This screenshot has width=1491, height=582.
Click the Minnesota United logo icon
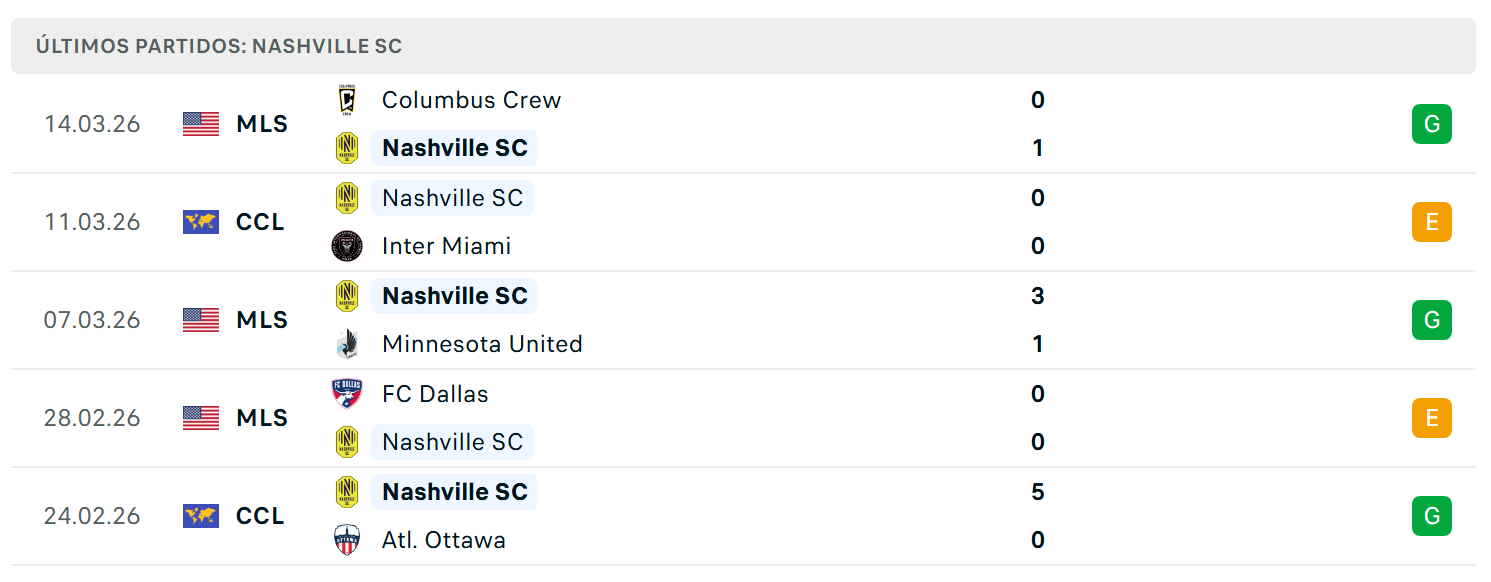coord(347,344)
